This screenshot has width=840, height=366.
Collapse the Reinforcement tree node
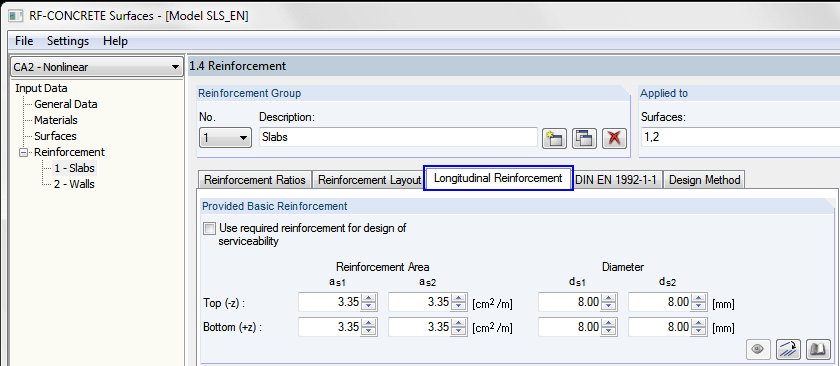click(22, 152)
